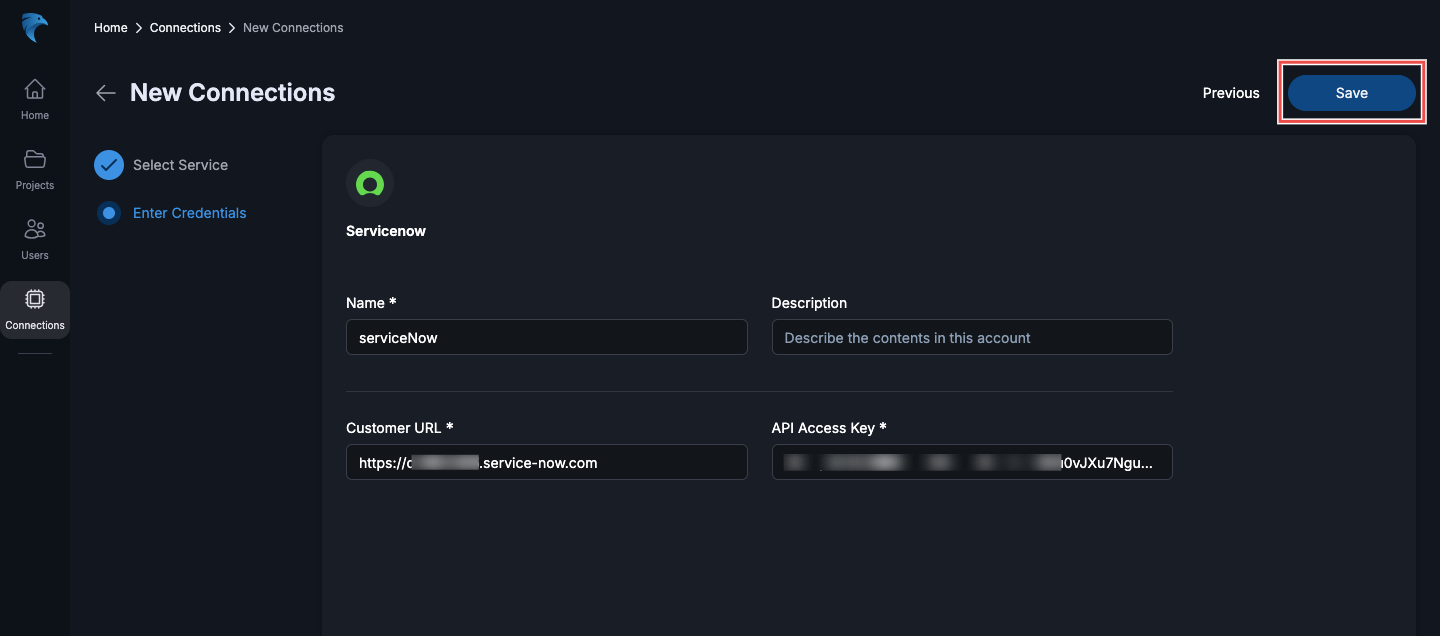Edit the Name field containing serviceNow
The image size is (1440, 636).
pyautogui.click(x=546, y=337)
